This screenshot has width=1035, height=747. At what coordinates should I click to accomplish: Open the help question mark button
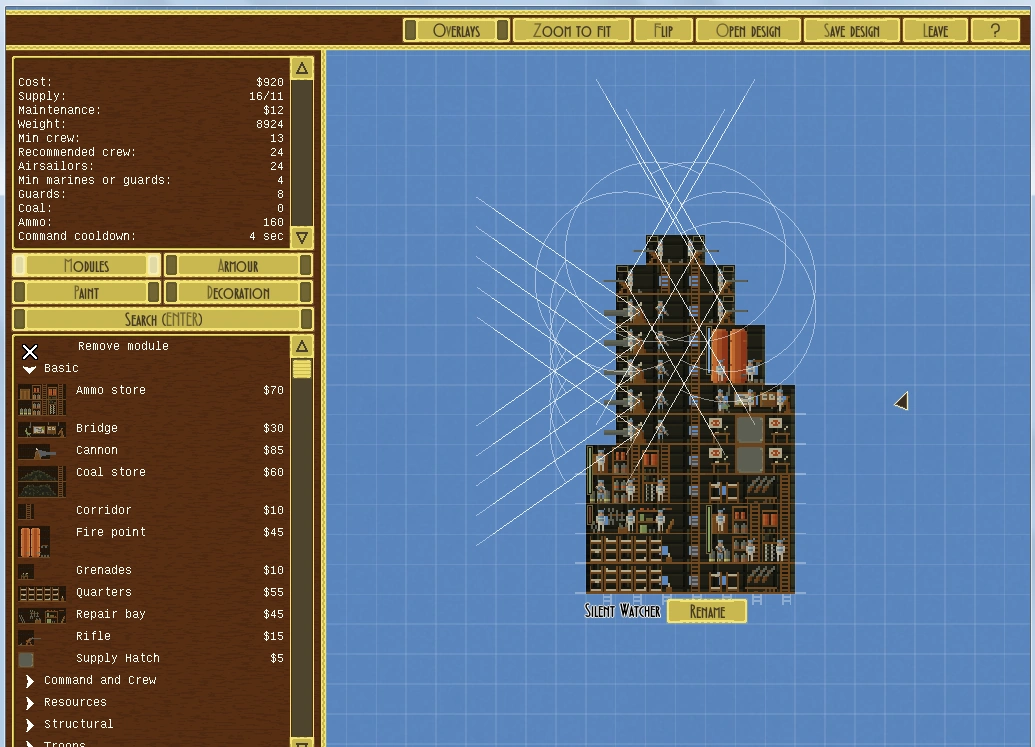(x=995, y=30)
